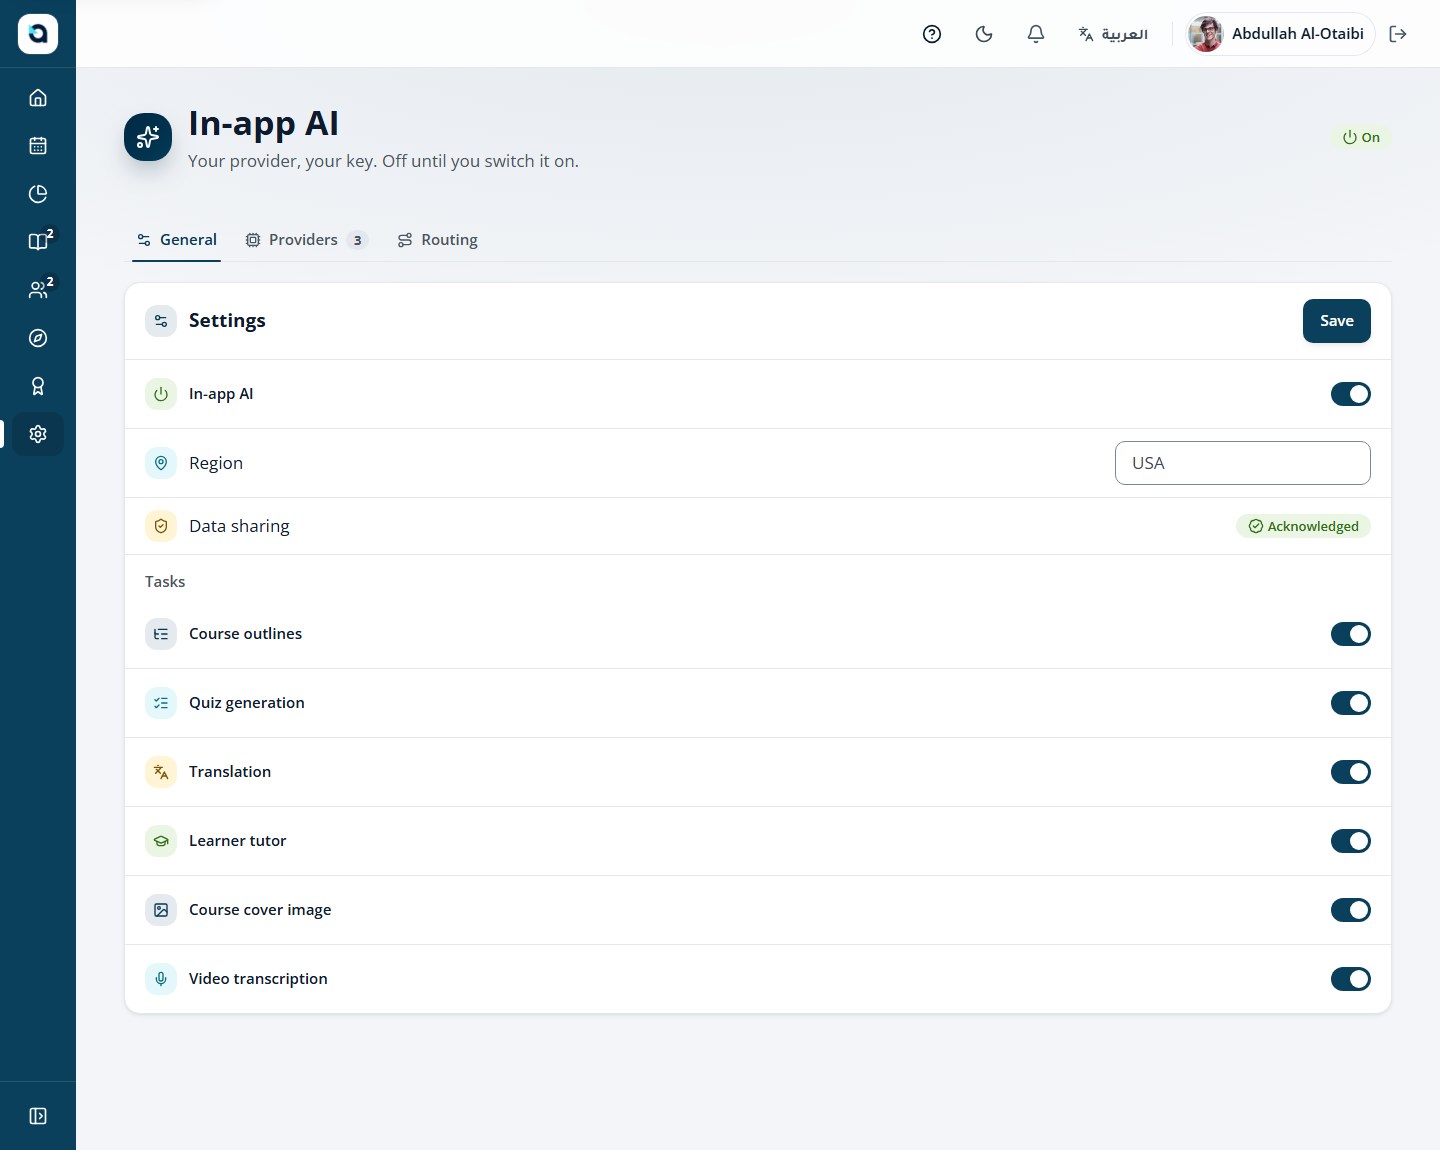Click the In-app AI sparkle header icon
This screenshot has width=1440, height=1150.
point(148,137)
